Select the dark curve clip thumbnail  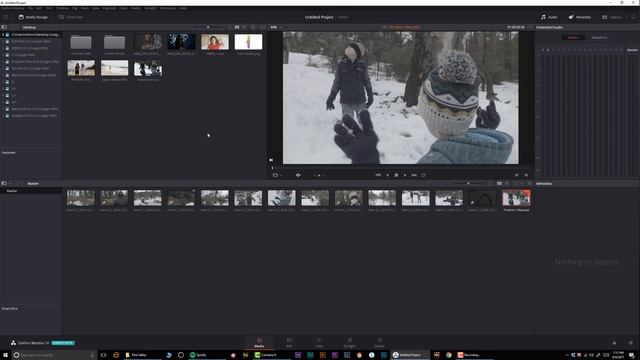coord(482,198)
